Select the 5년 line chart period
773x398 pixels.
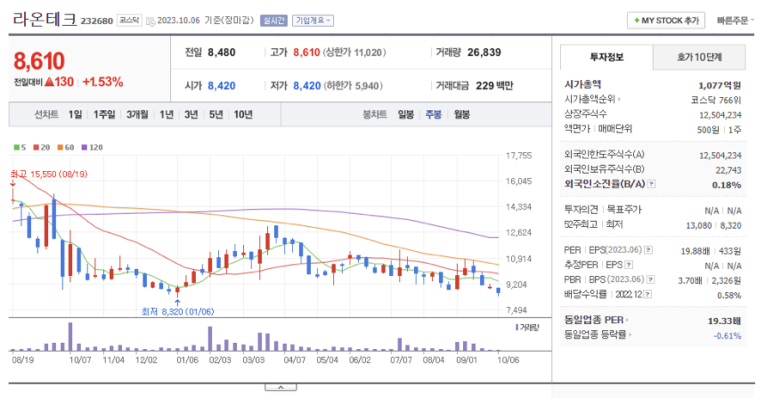pos(216,114)
